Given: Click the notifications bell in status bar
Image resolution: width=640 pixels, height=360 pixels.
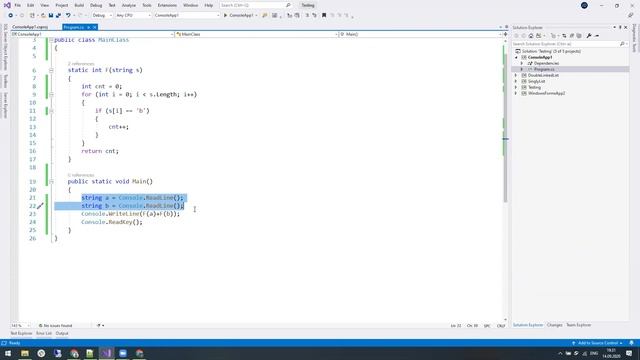Looking at the screenshot, I should tap(631, 343).
